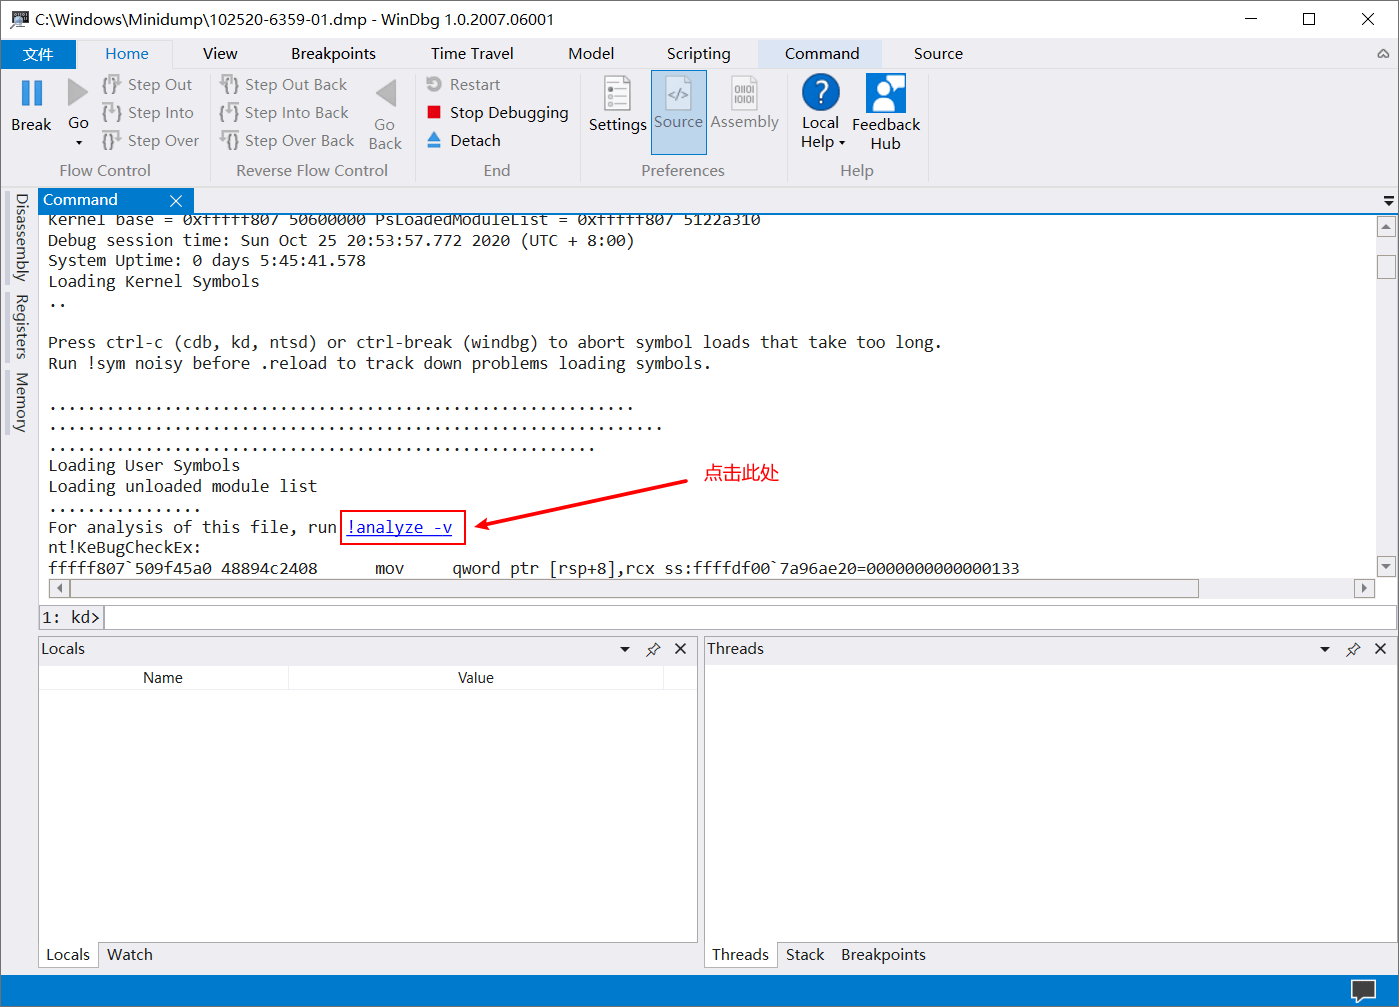Viewport: 1399px width, 1007px height.
Task: Click the Restart debugging button
Action: pyautogui.click(x=463, y=85)
